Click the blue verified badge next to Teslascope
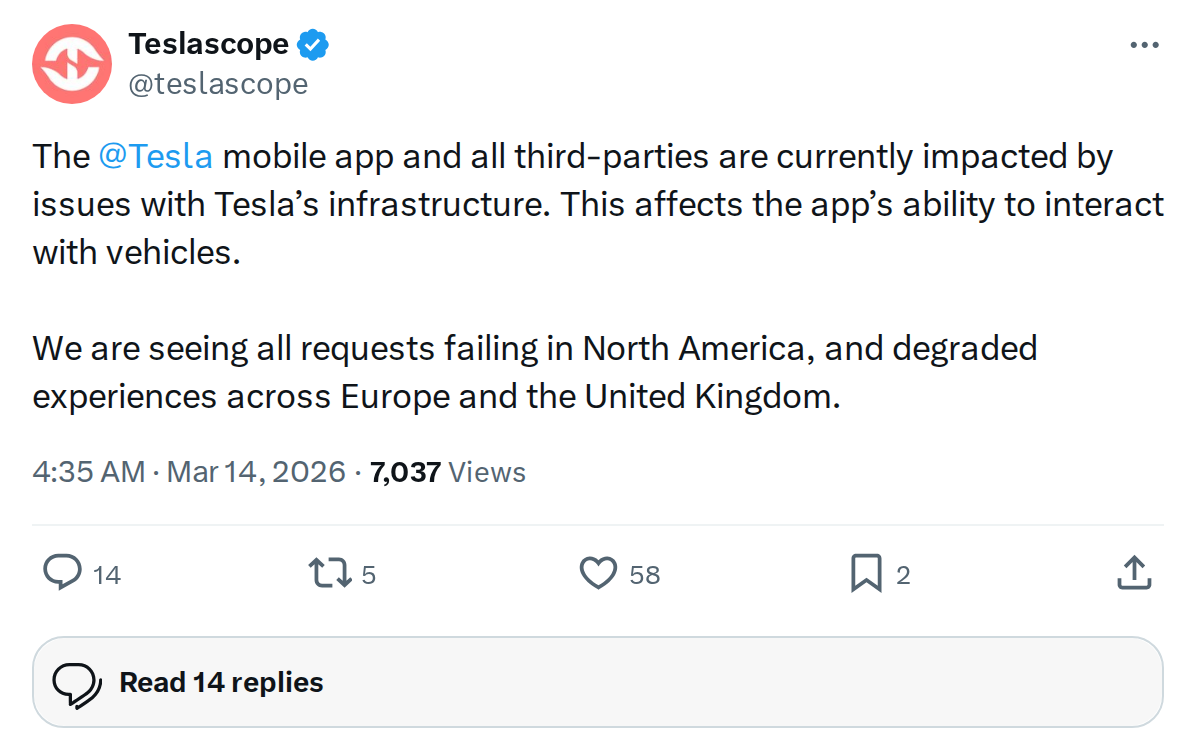 coord(313,43)
